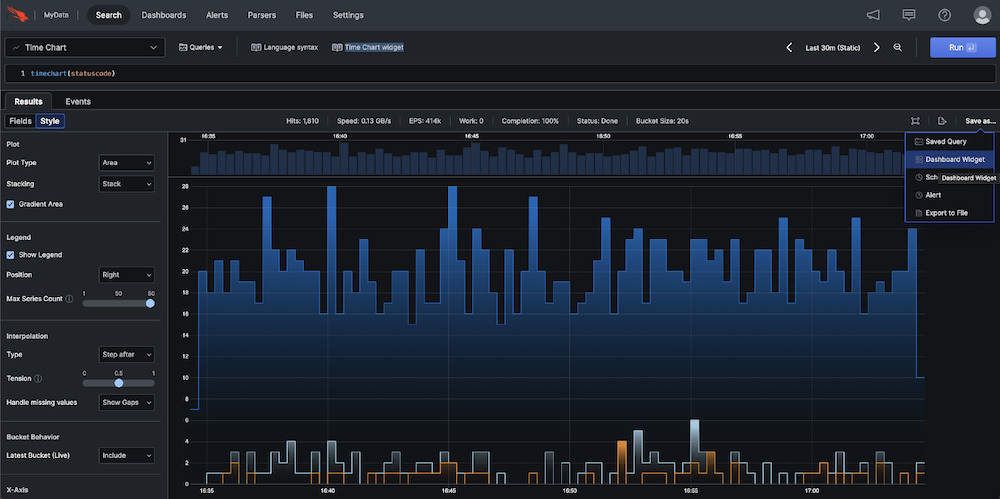1000x499 pixels.
Task: Open the help question mark icon
Action: [944, 15]
